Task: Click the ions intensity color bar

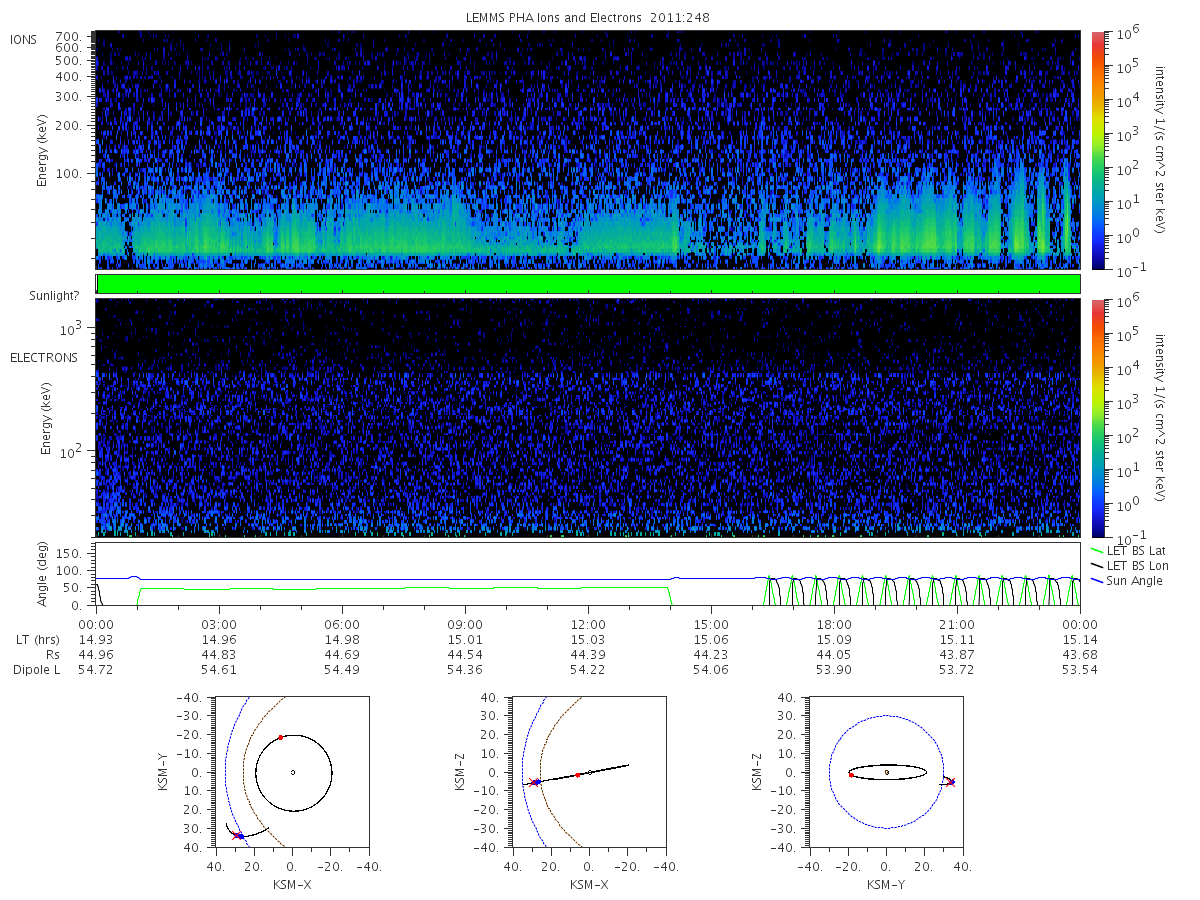Action: pos(1098,150)
